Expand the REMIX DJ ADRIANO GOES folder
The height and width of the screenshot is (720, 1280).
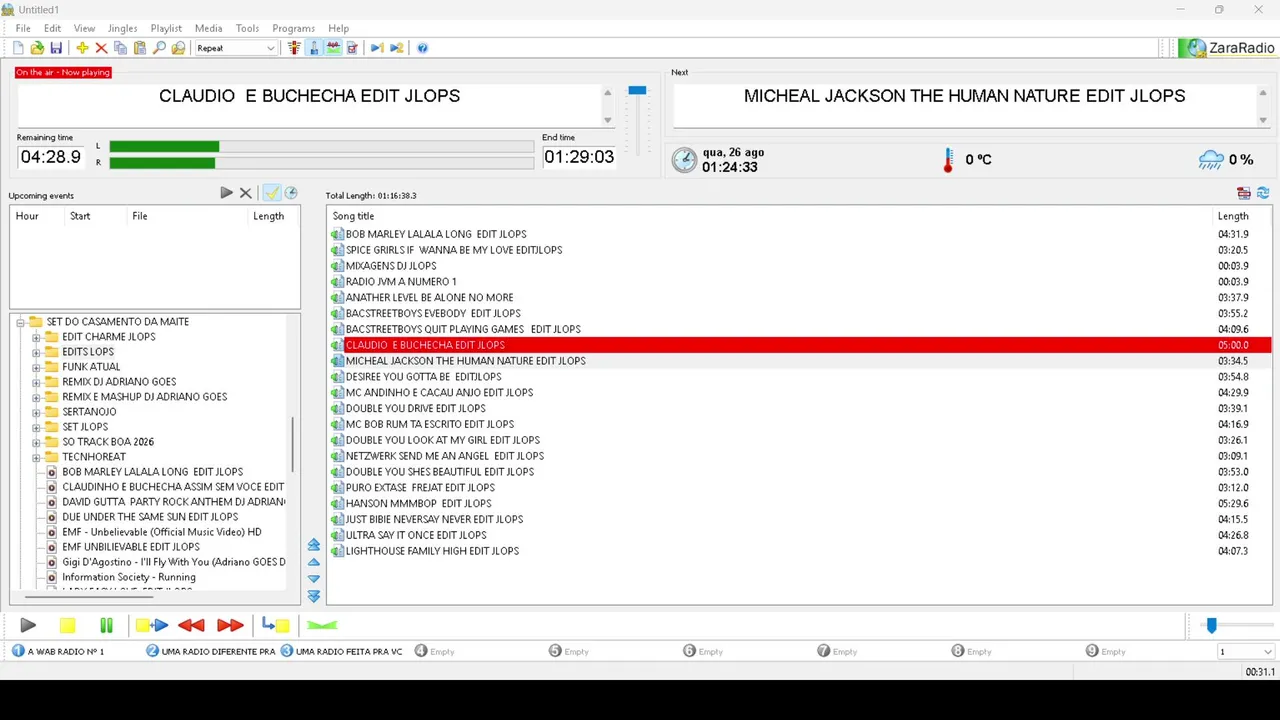(36, 382)
